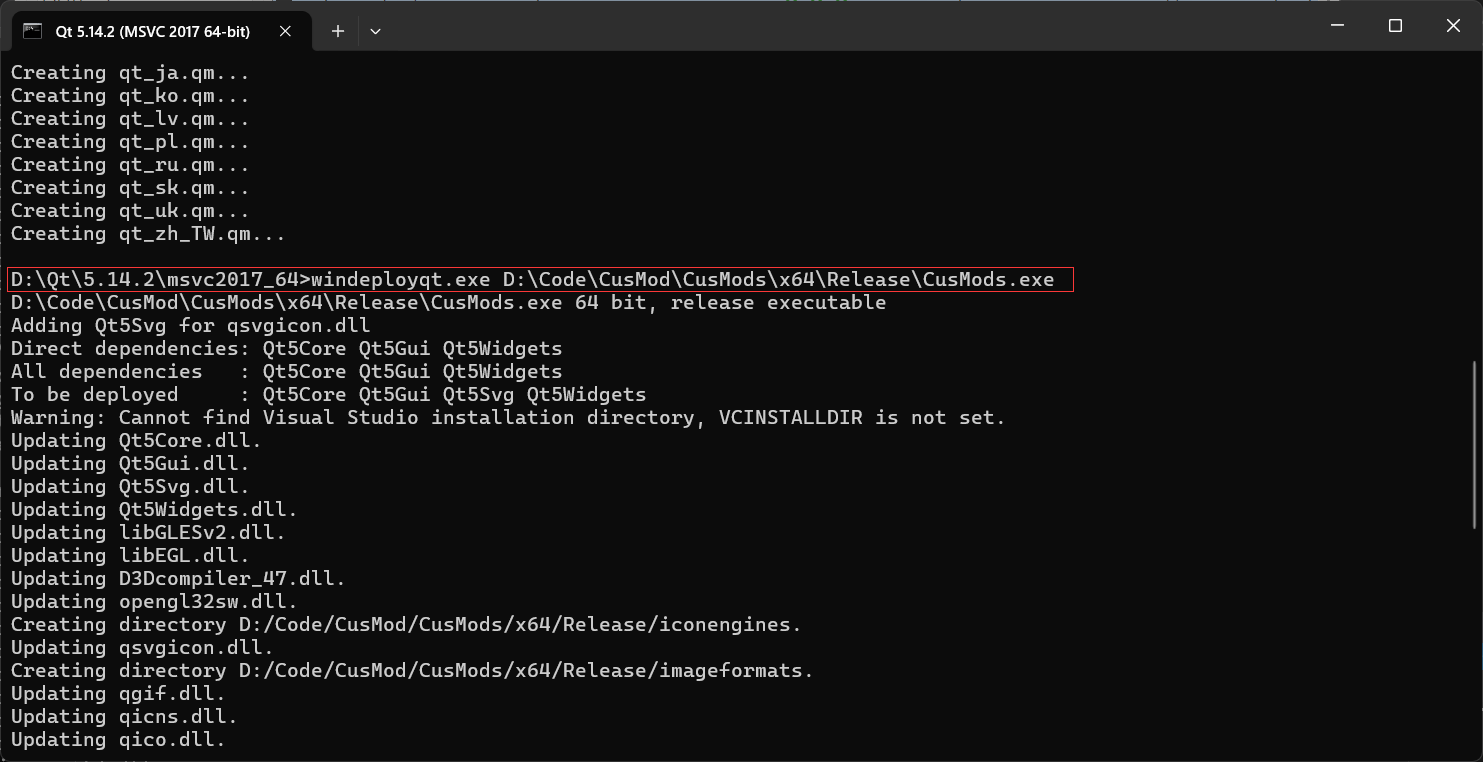Click 'Adding Qt5Svg for qsvgicon.dll' line
The height and width of the screenshot is (762, 1483).
190,325
